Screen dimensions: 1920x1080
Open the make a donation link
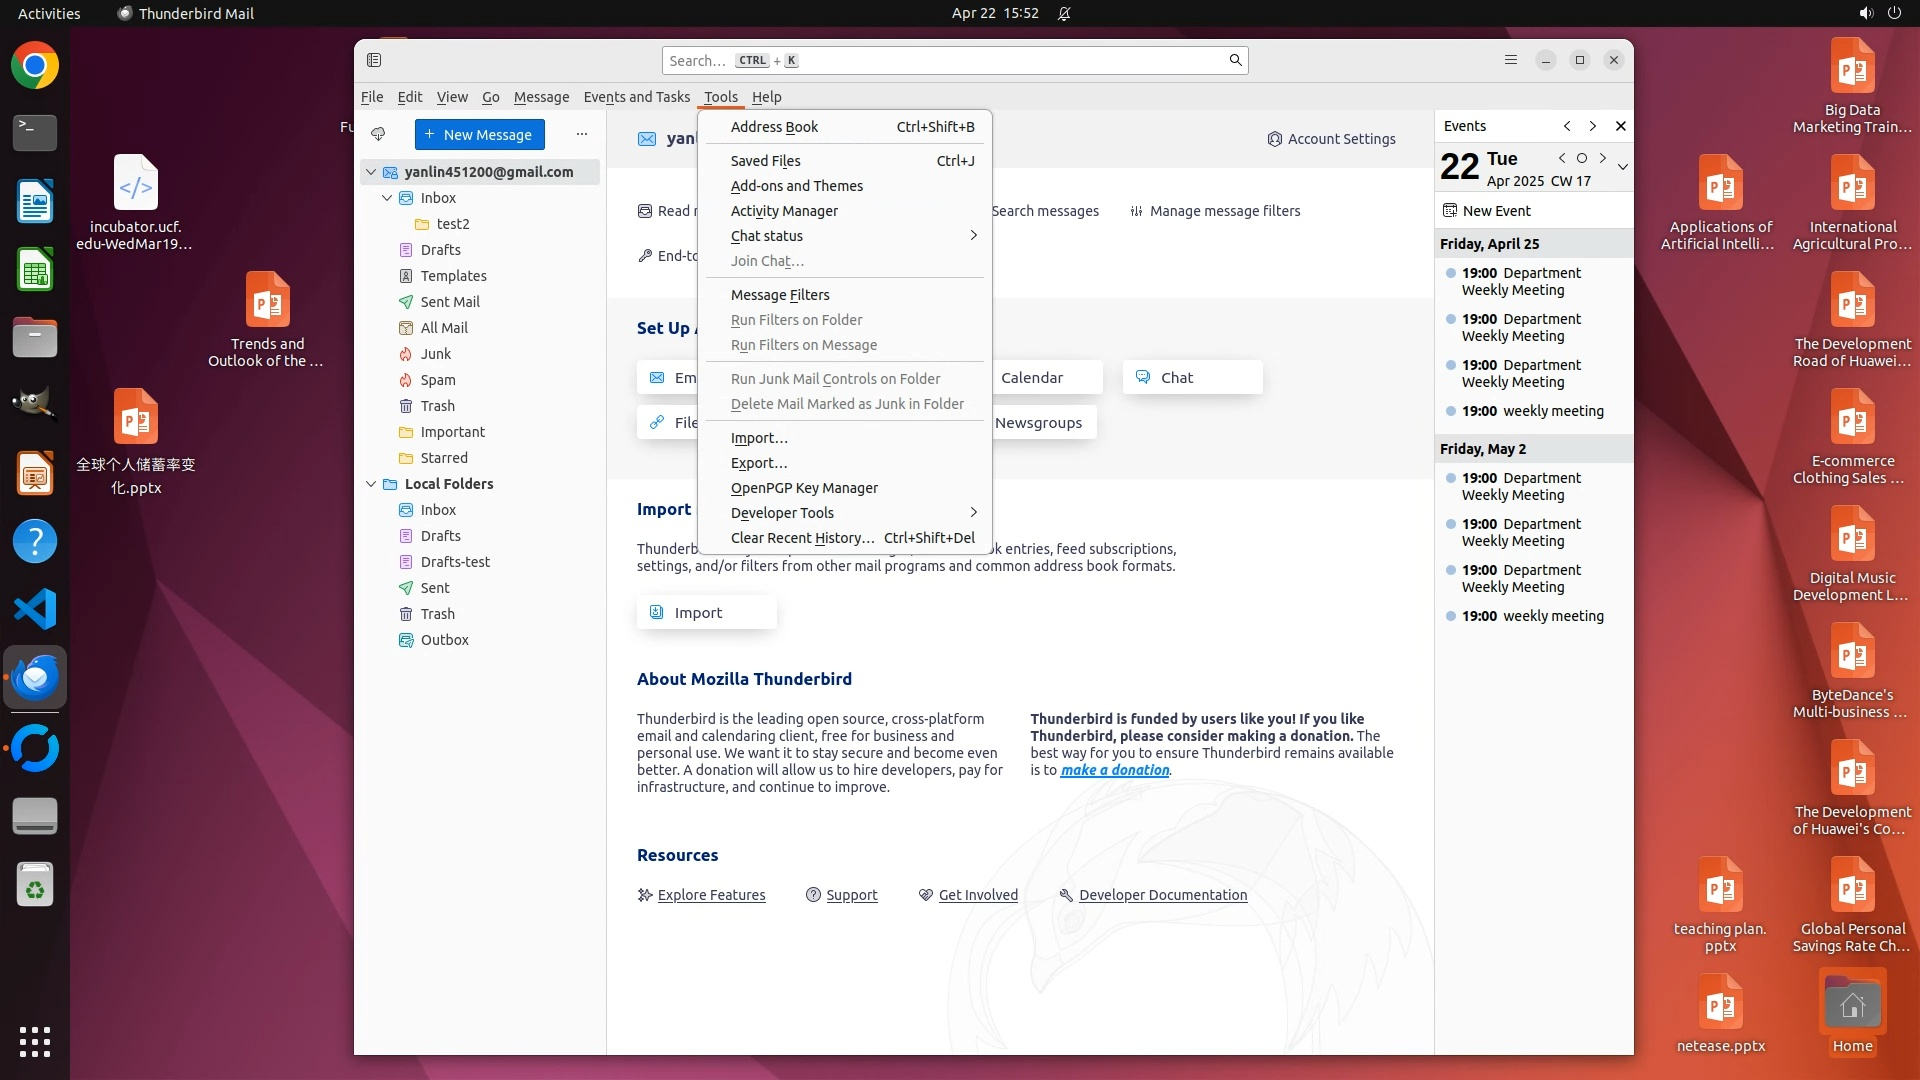1114,770
